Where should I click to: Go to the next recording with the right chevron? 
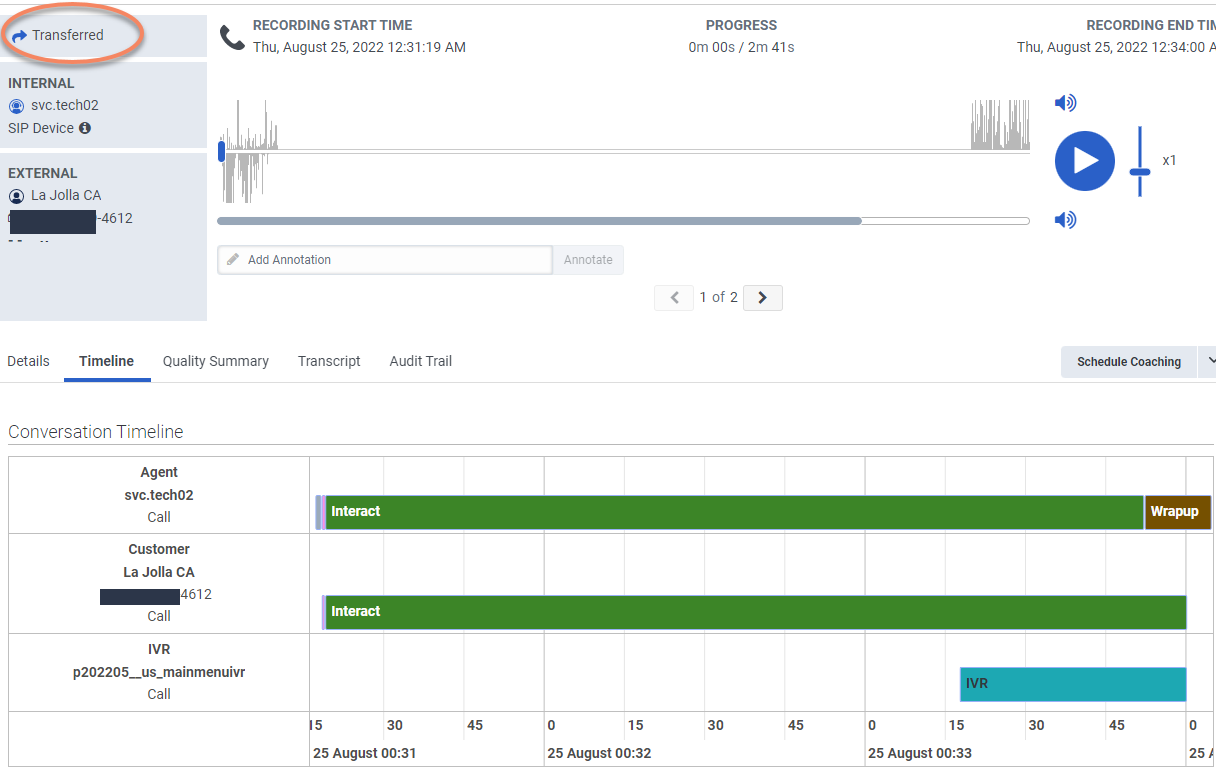coord(763,297)
